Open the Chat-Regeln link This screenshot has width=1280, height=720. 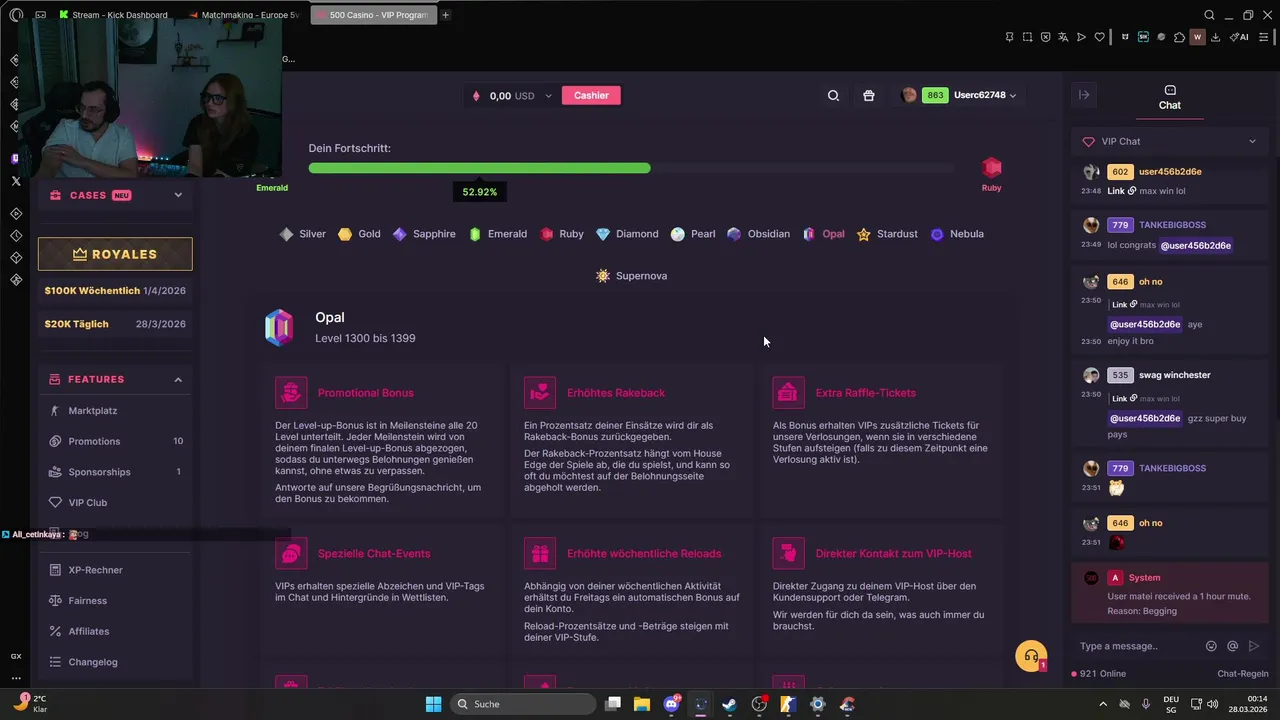[1242, 674]
